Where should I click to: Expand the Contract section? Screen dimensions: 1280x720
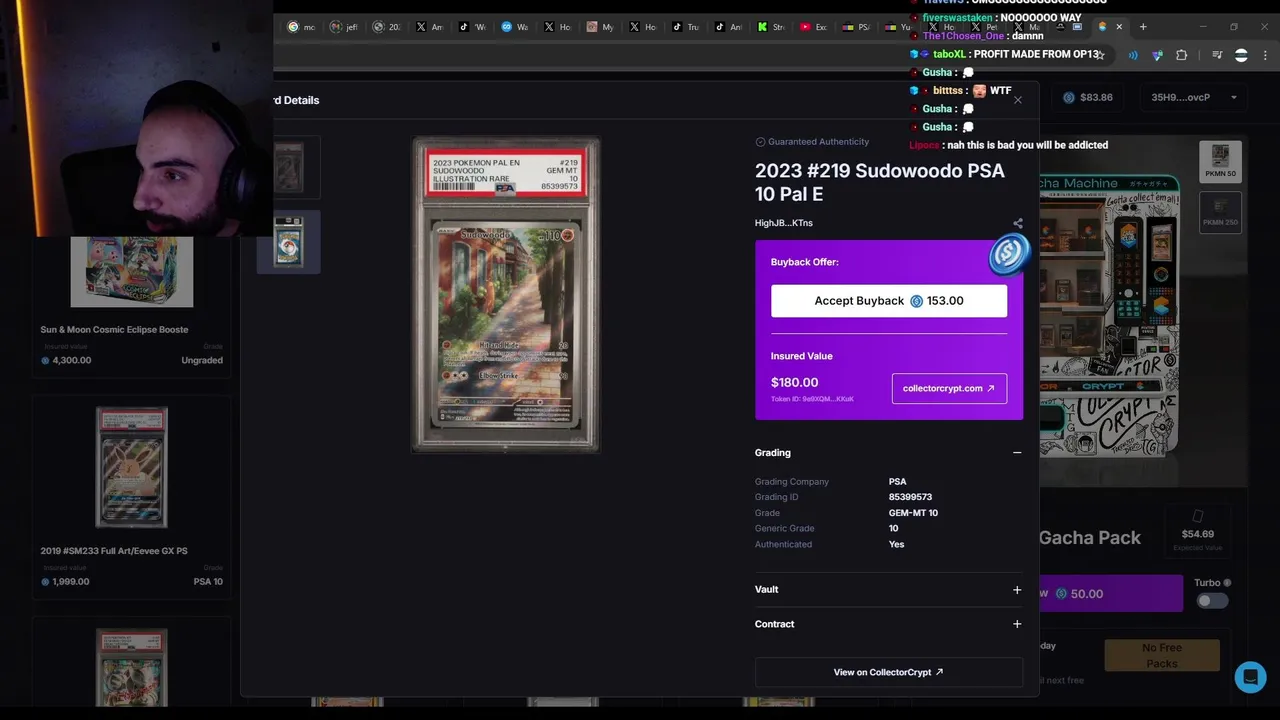(1017, 624)
